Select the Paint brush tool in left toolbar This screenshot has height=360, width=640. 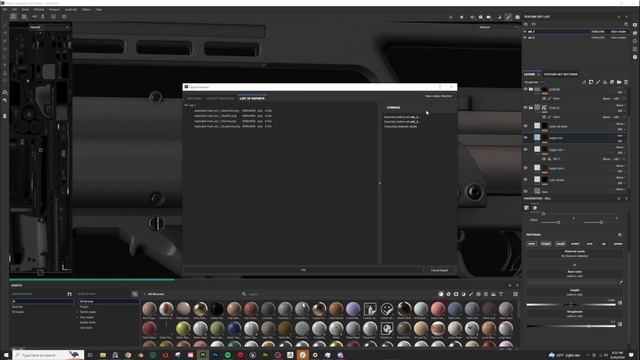pyautogui.click(x=4, y=25)
